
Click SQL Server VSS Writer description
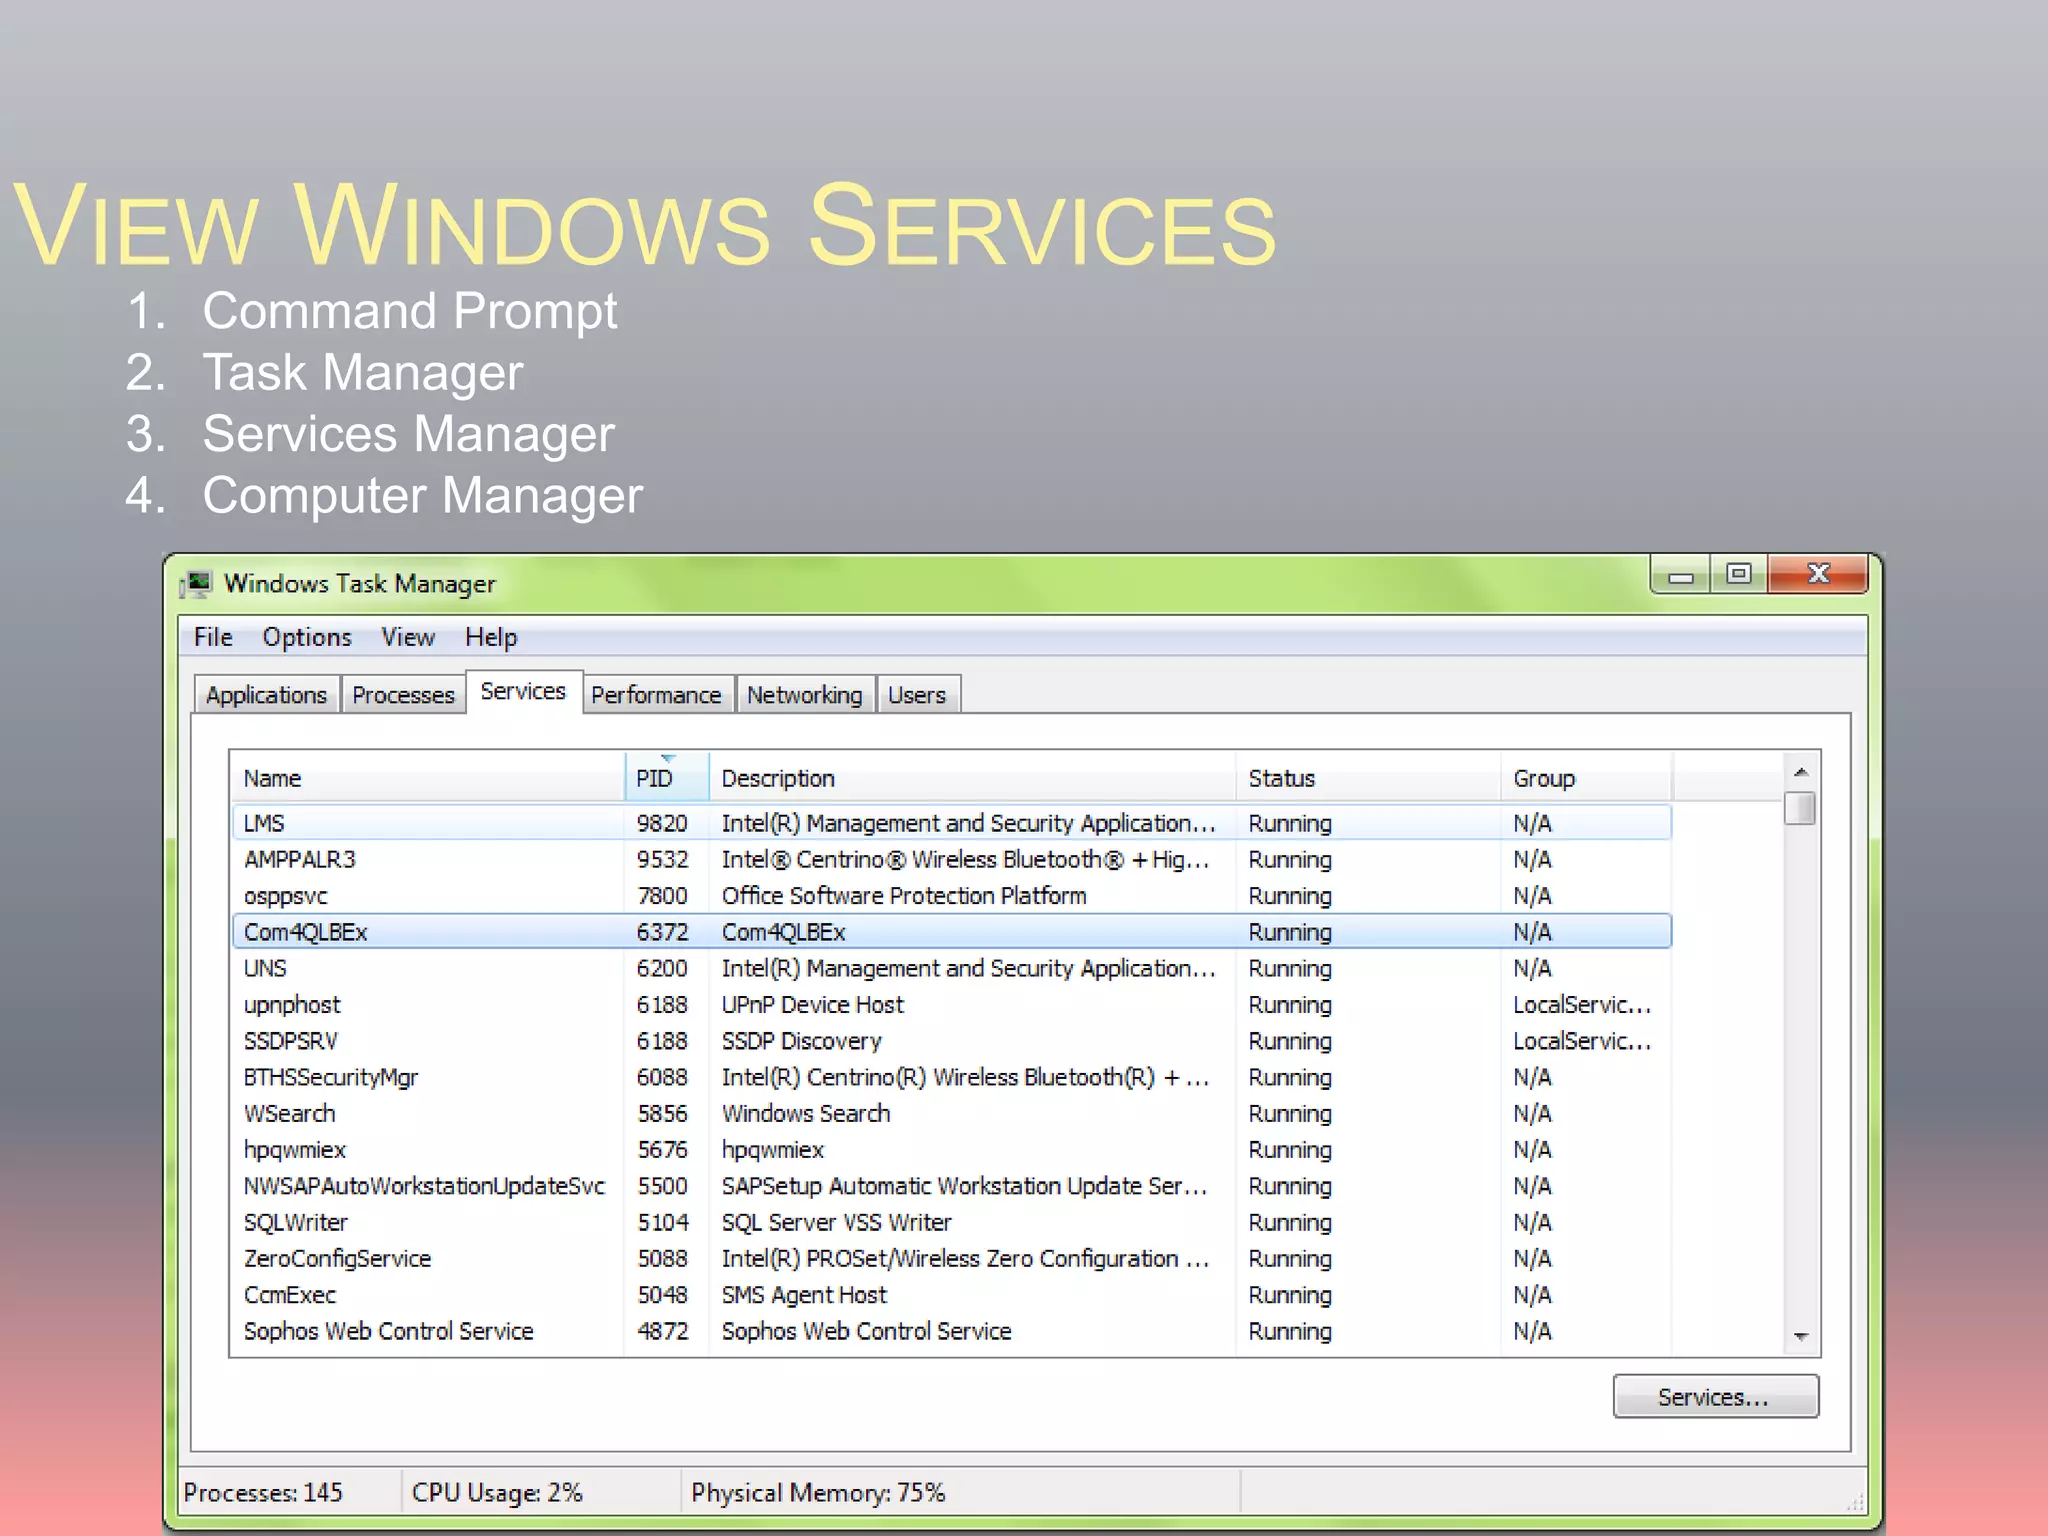pos(837,1222)
